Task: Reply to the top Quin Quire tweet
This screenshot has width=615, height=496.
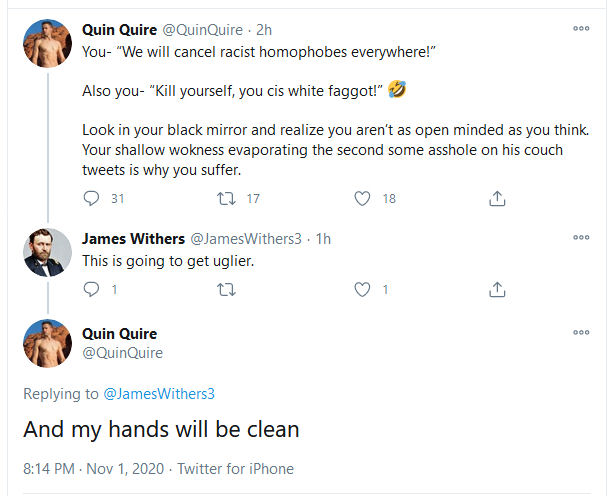Action: (x=93, y=199)
